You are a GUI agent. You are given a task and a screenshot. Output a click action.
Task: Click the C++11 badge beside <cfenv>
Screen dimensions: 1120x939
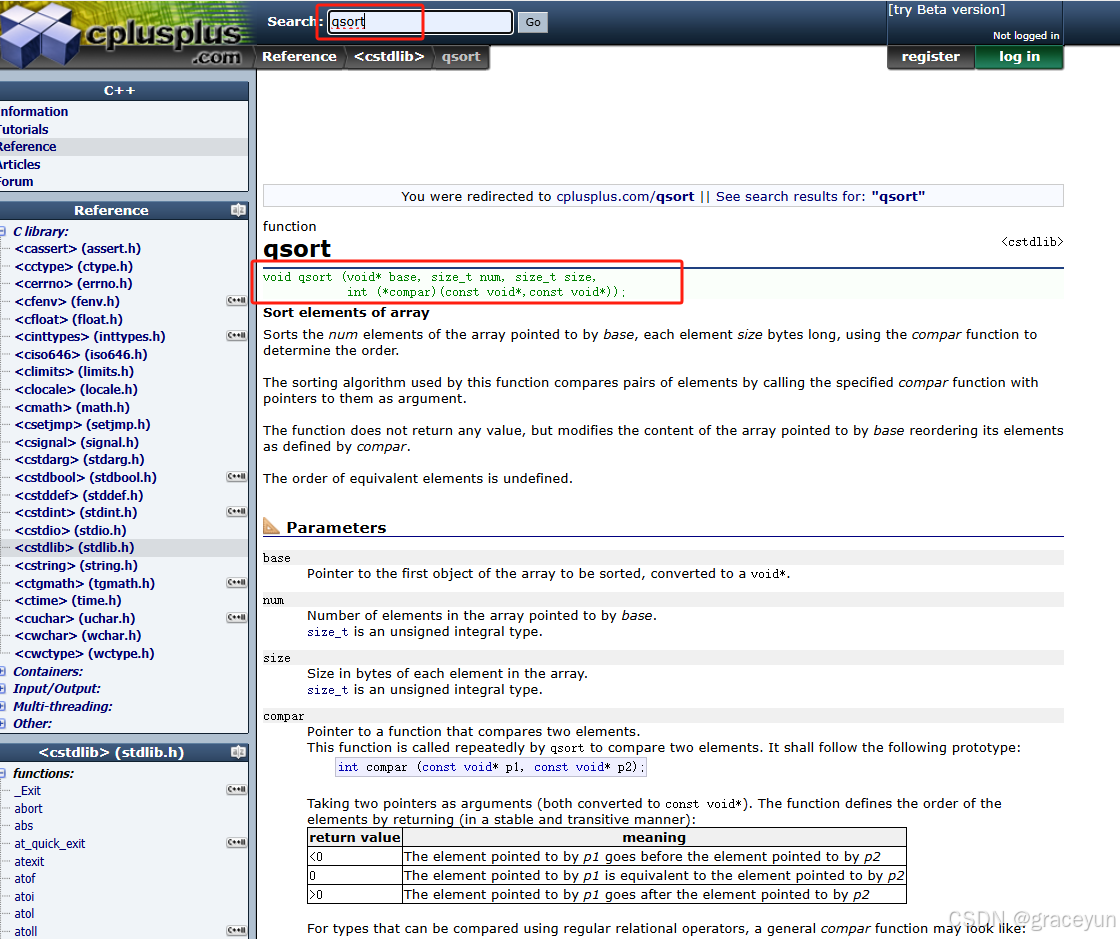[x=236, y=301]
